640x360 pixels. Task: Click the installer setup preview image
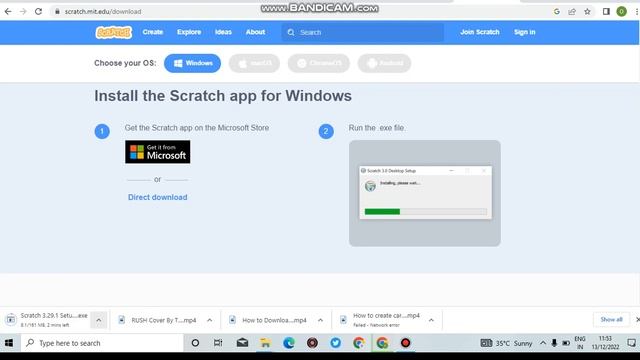tap(424, 193)
